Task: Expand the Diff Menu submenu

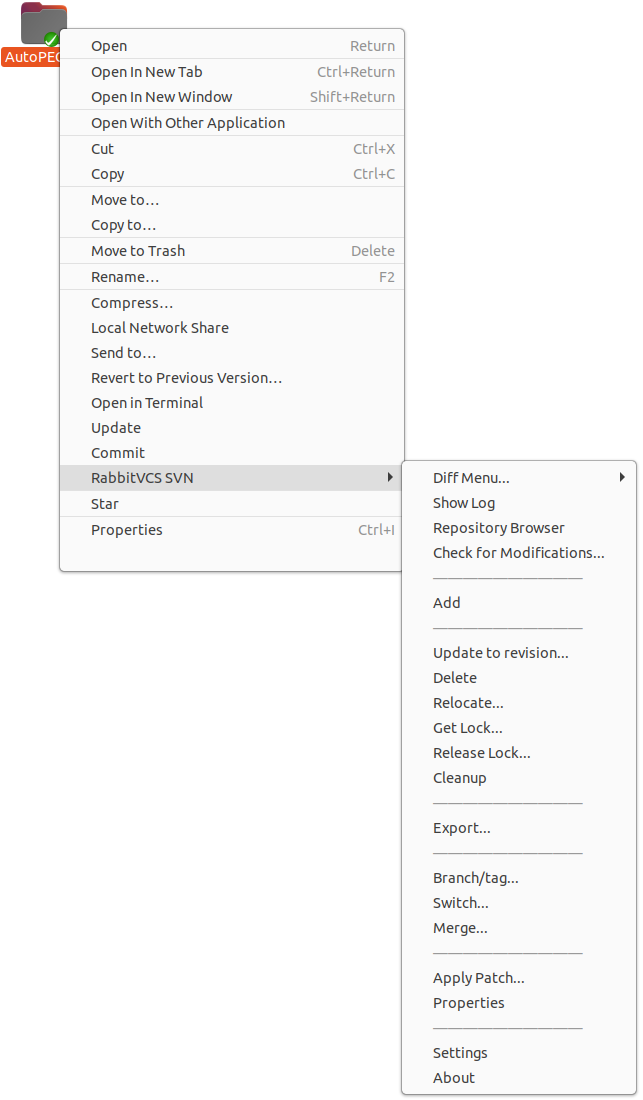Action: [624, 477]
